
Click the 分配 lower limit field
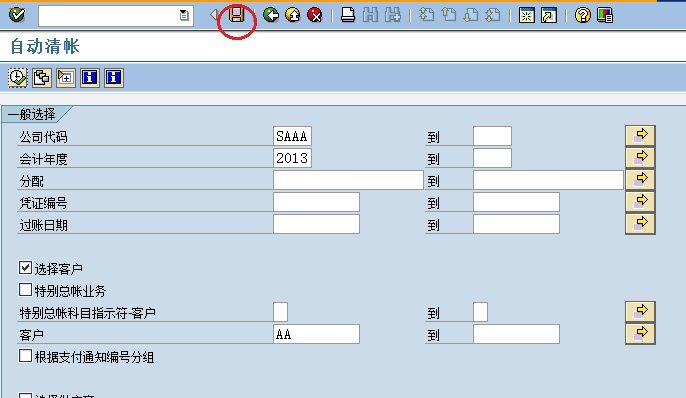coord(348,180)
